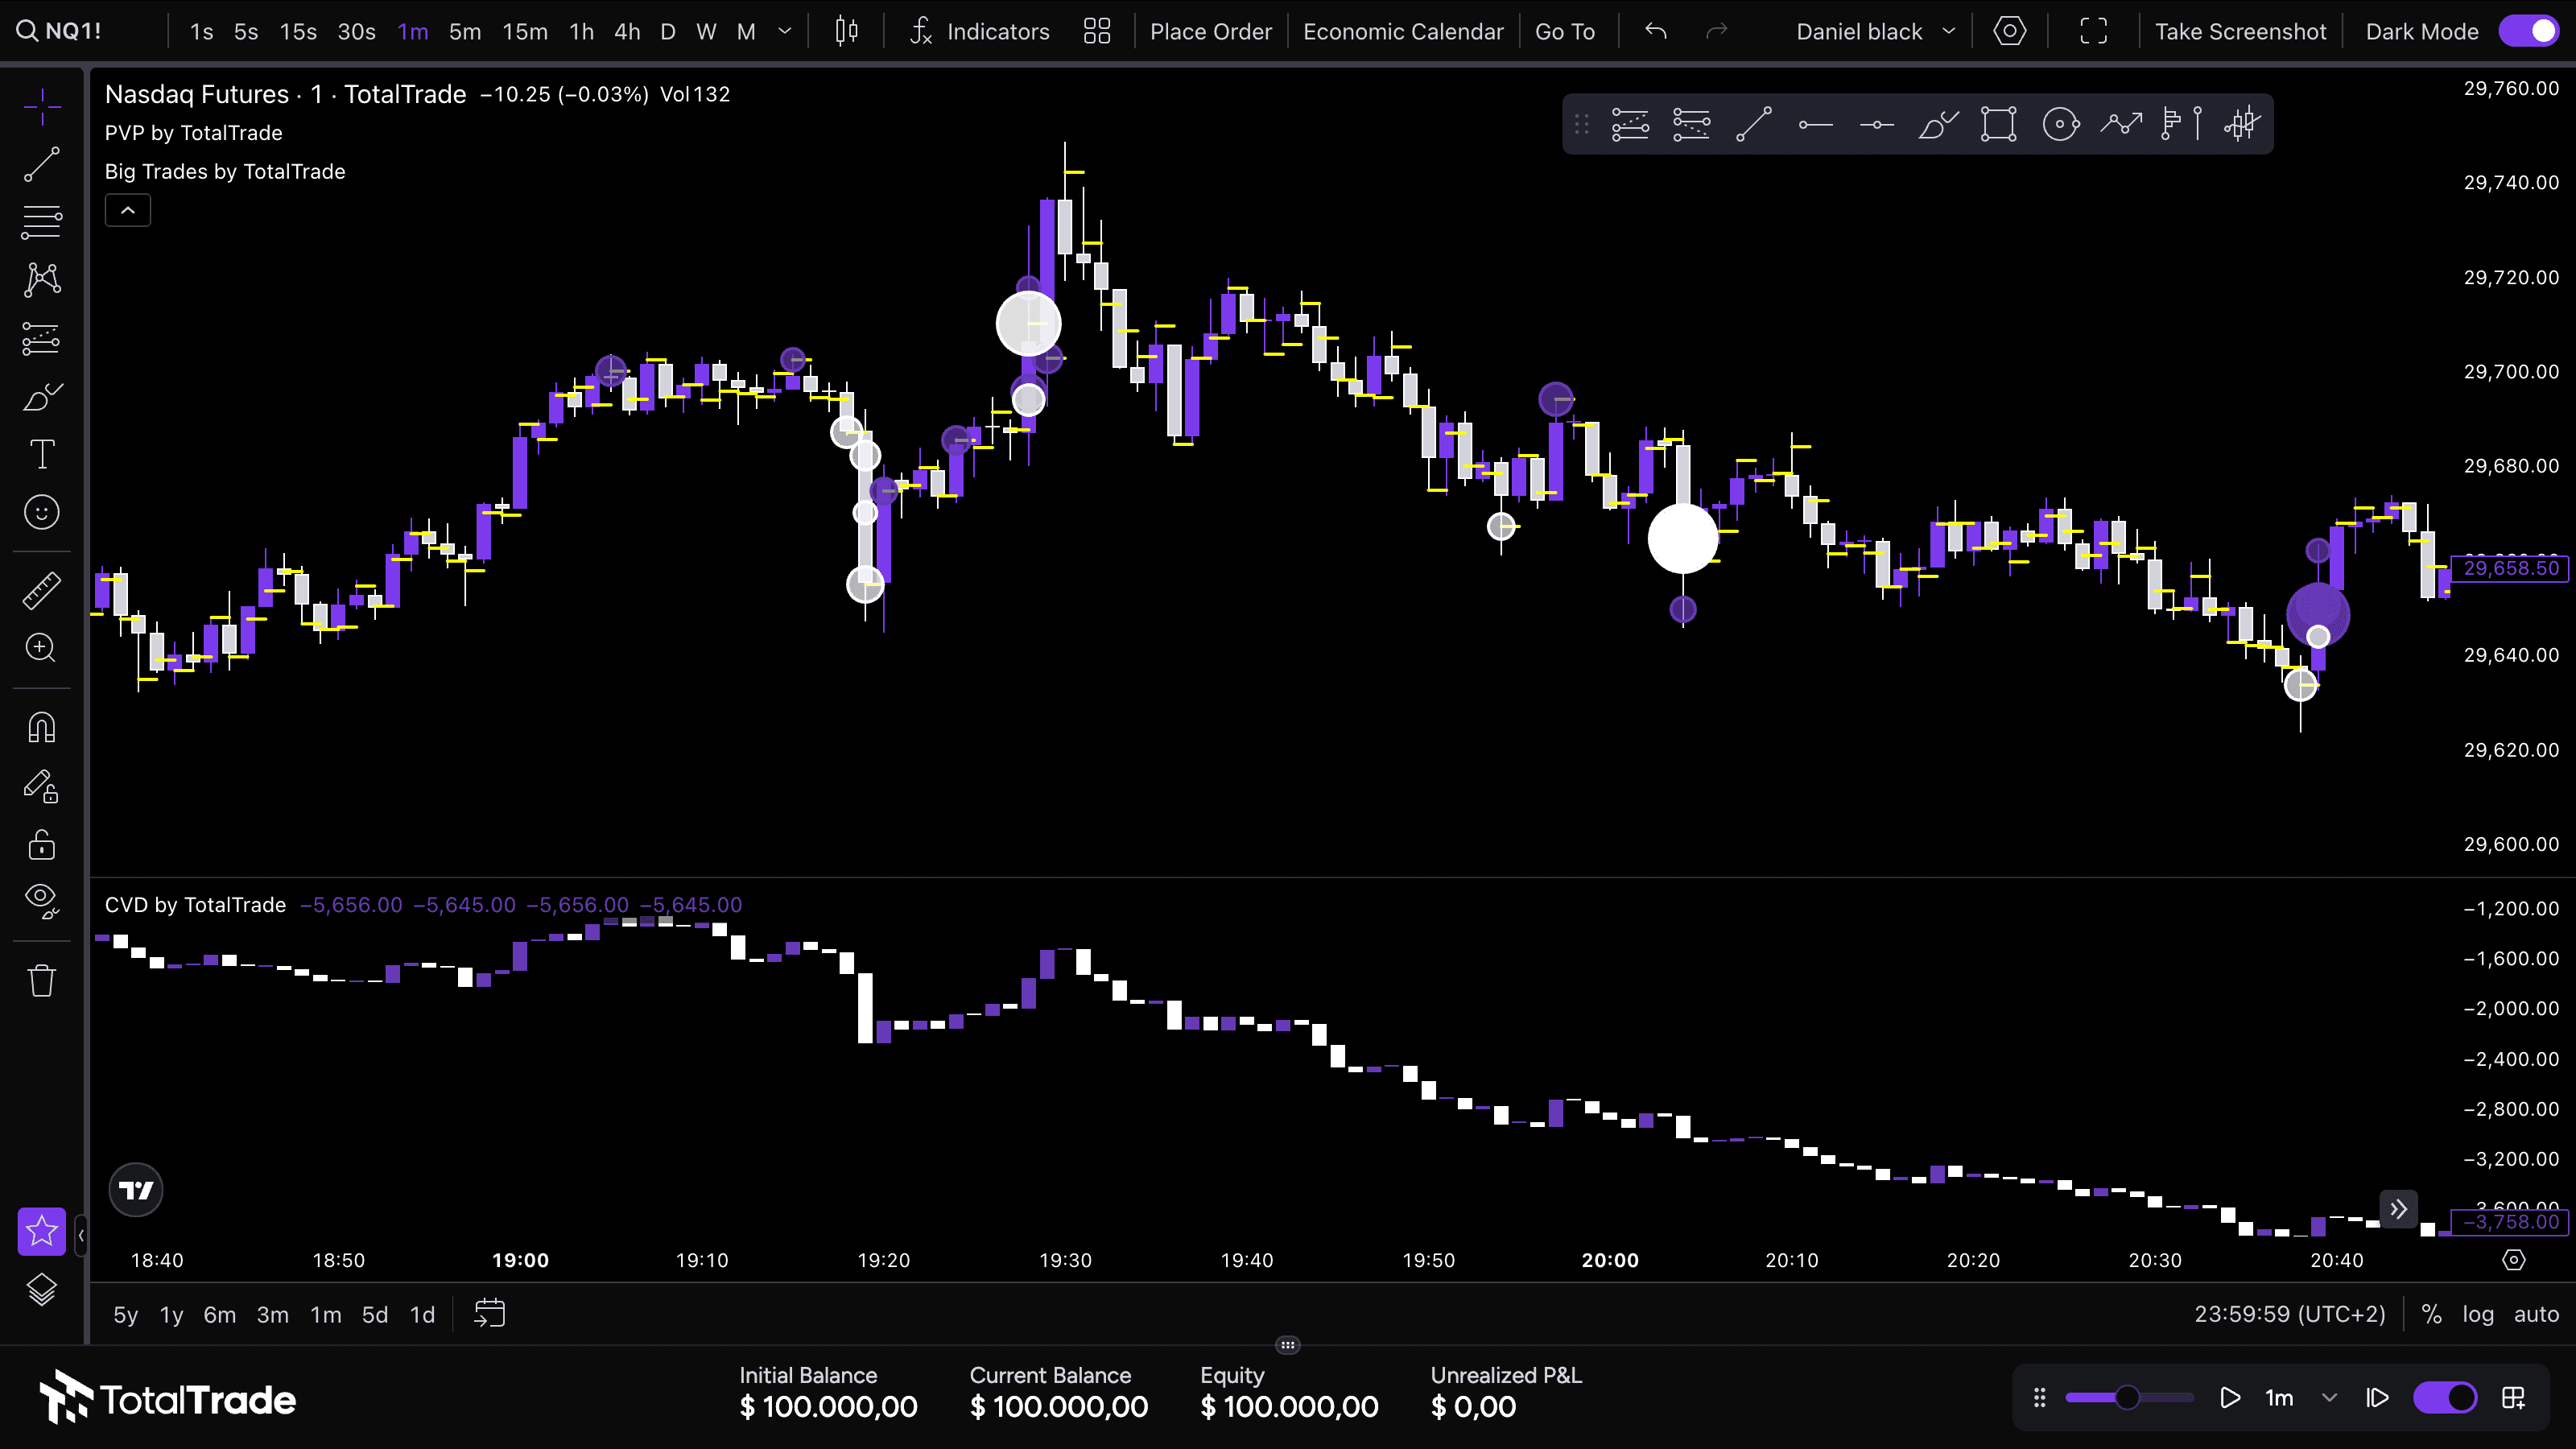Click the purple favorites star icon

(x=42, y=1231)
